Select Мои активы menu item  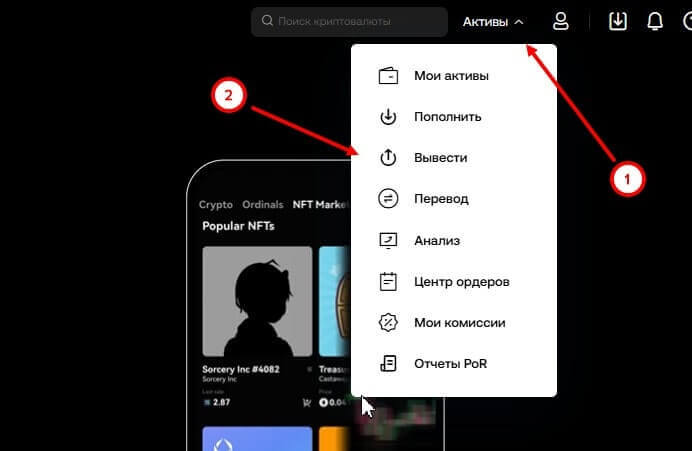tap(451, 76)
